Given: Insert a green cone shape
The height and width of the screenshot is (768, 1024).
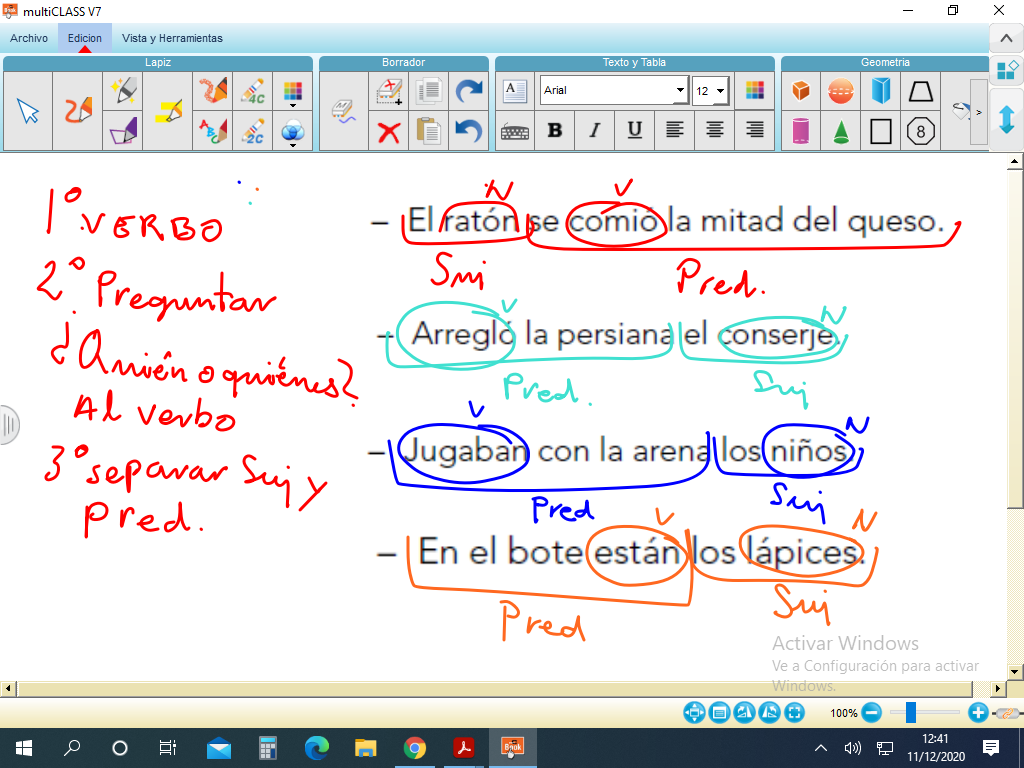Looking at the screenshot, I should click(x=840, y=131).
